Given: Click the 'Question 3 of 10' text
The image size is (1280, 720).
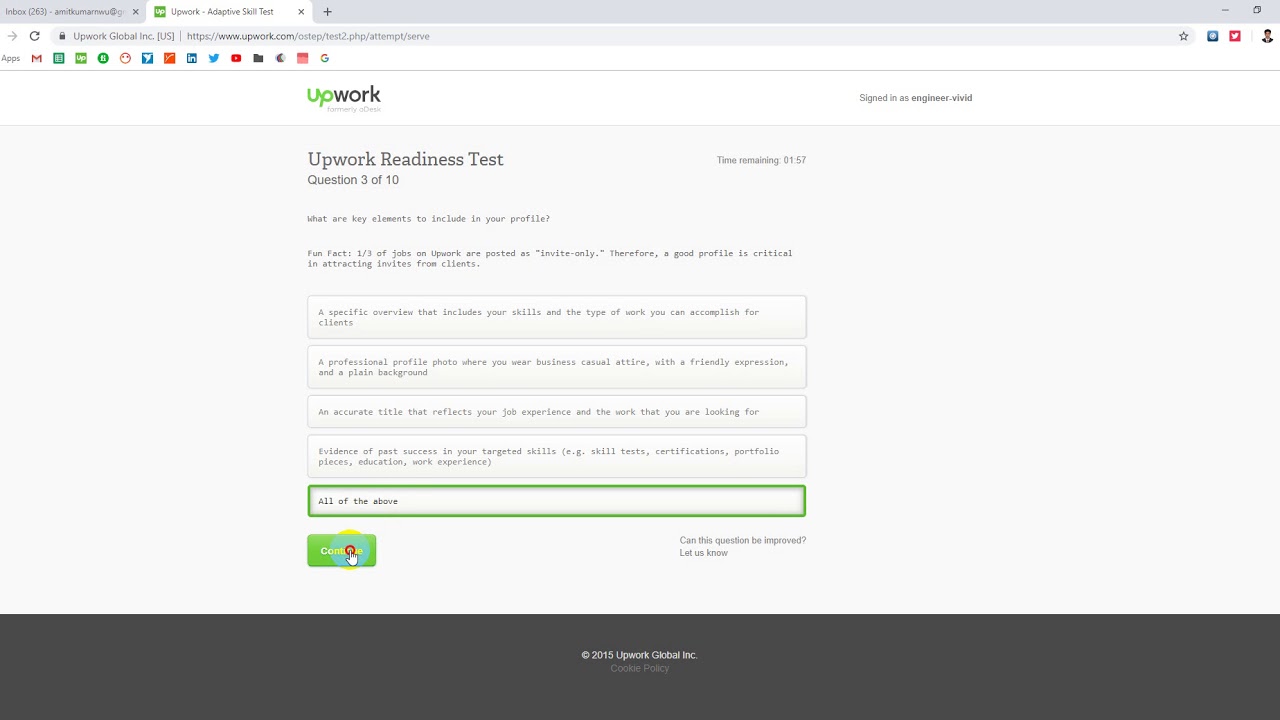Looking at the screenshot, I should click(353, 180).
